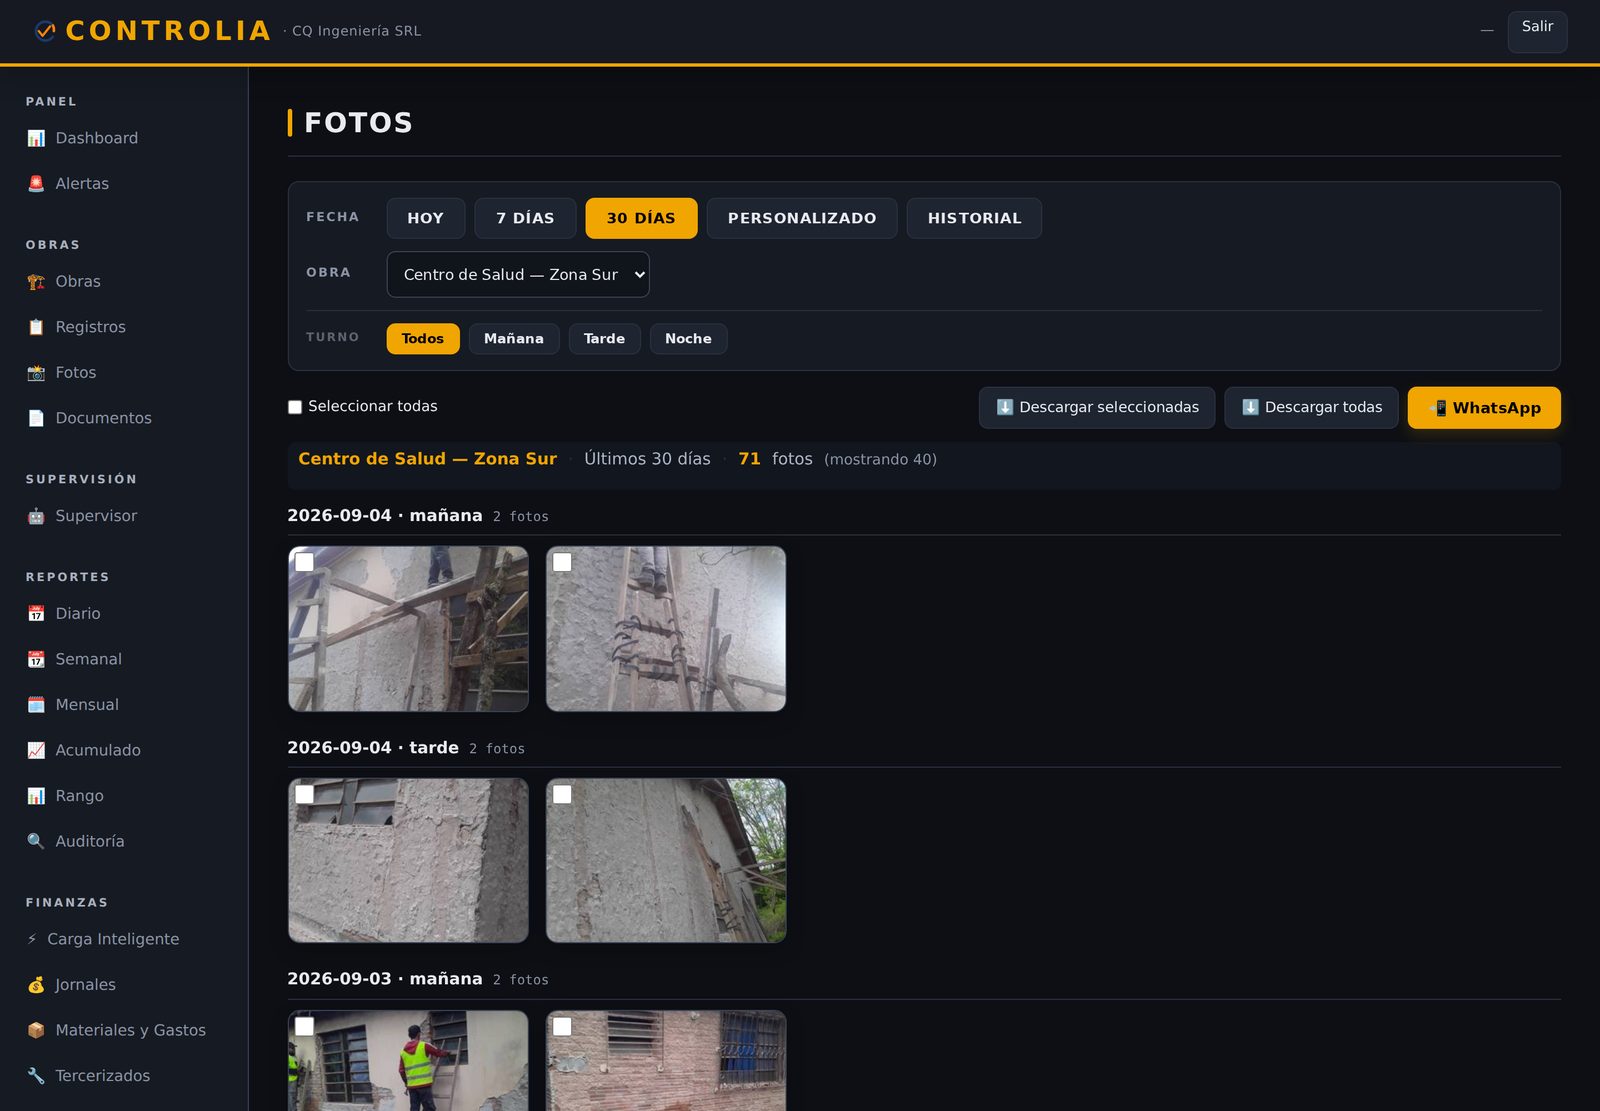Click the Semanal calendar icon

pos(36,659)
